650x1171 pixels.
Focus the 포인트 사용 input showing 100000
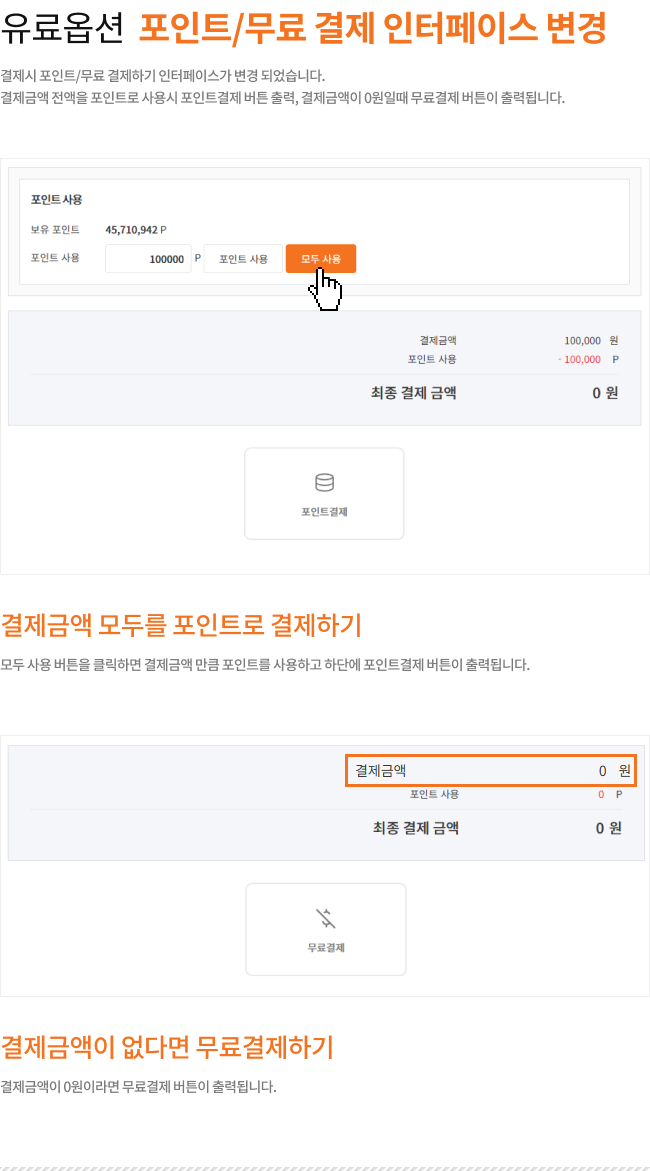click(149, 258)
